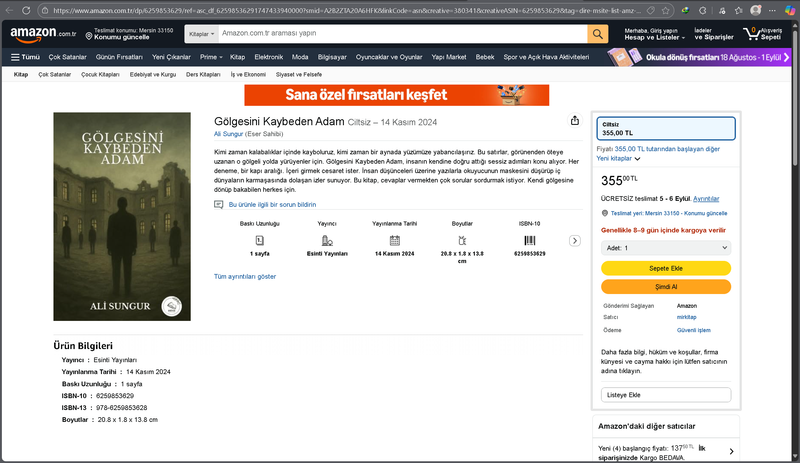The height and width of the screenshot is (463, 800).
Task: Show more product details with carousel arrow
Action: pos(574,241)
